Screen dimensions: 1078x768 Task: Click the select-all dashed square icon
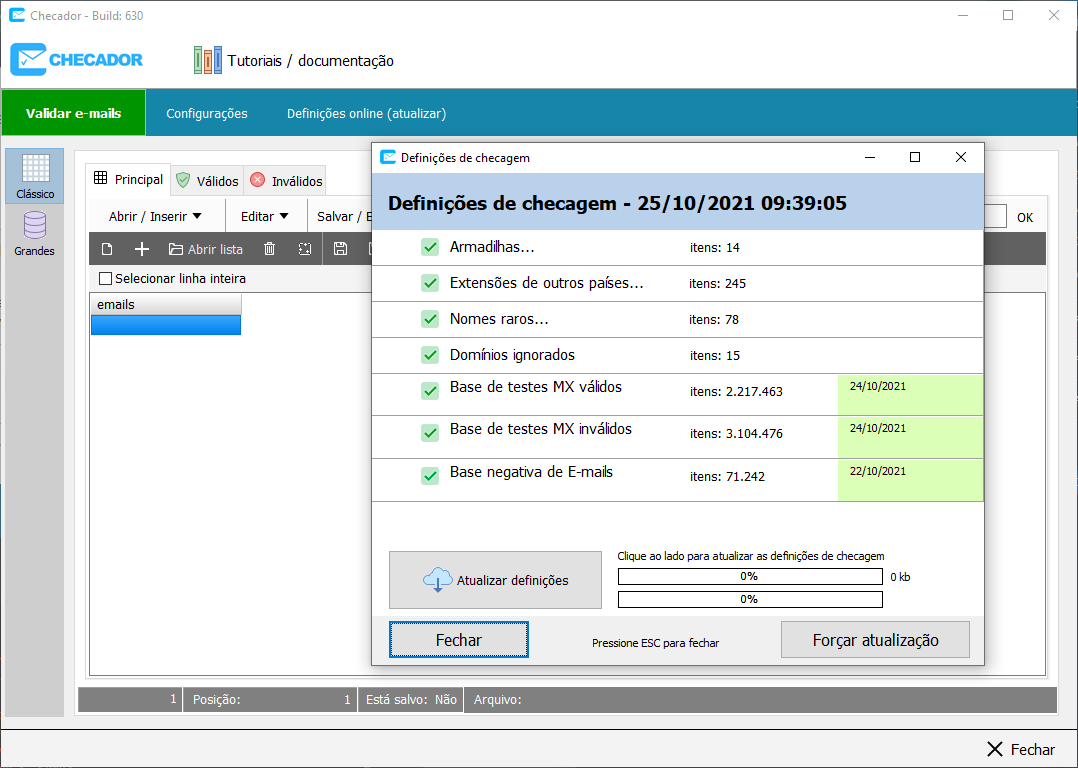tap(305, 249)
